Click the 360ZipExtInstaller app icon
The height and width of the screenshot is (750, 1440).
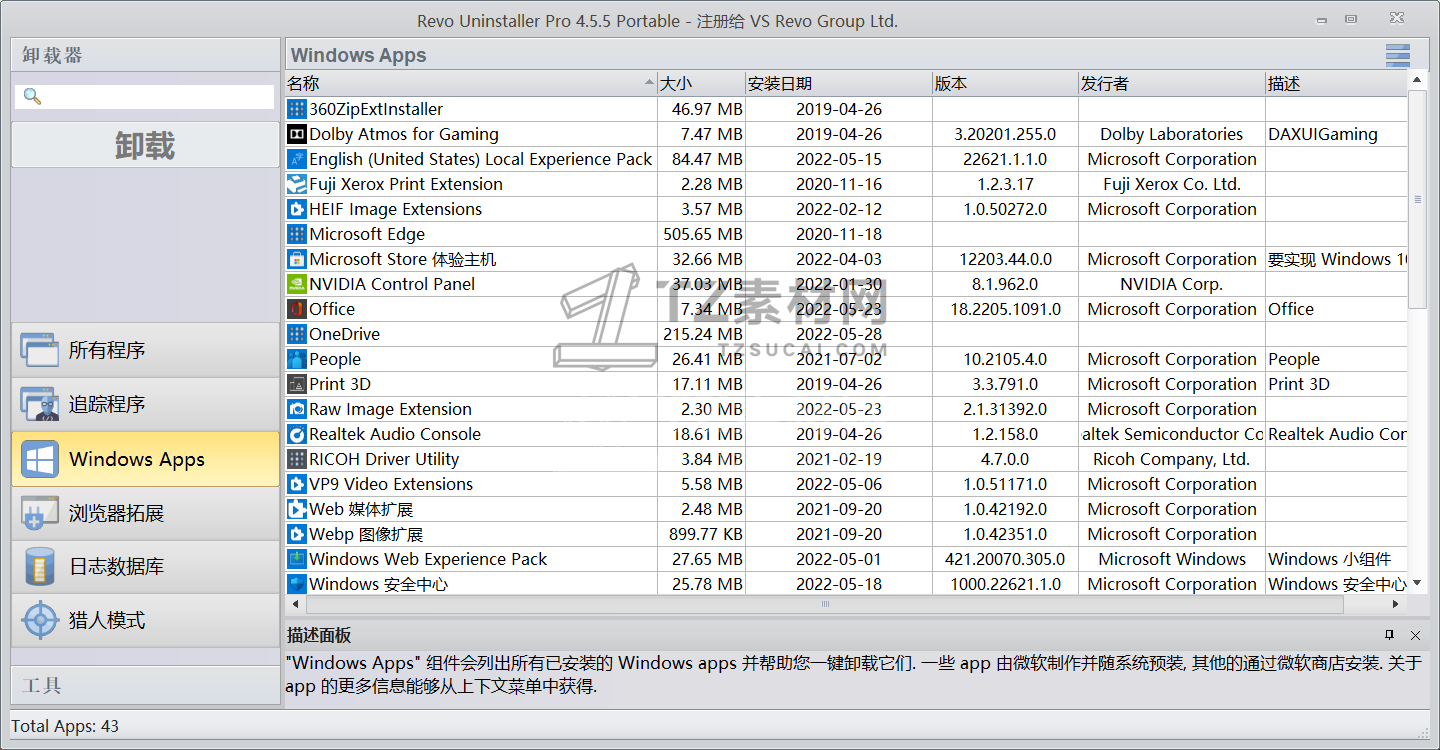(296, 109)
